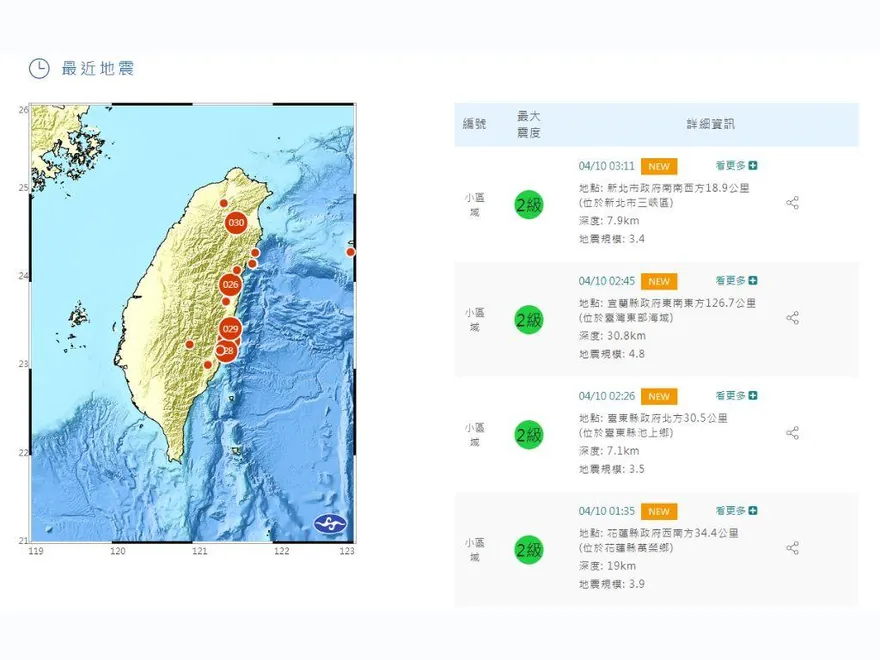Select epicenter marker 026 on the map
880x660 pixels.
[x=230, y=283]
